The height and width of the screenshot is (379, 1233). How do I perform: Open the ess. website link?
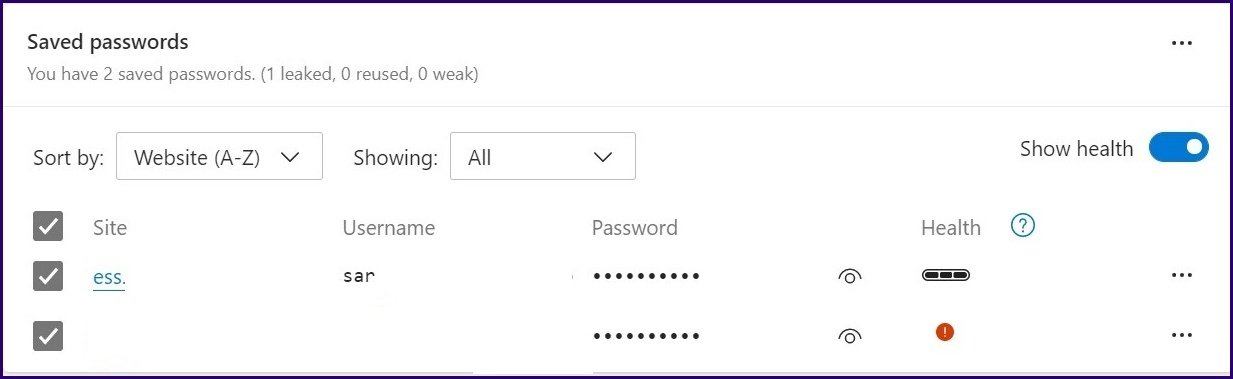tap(109, 278)
